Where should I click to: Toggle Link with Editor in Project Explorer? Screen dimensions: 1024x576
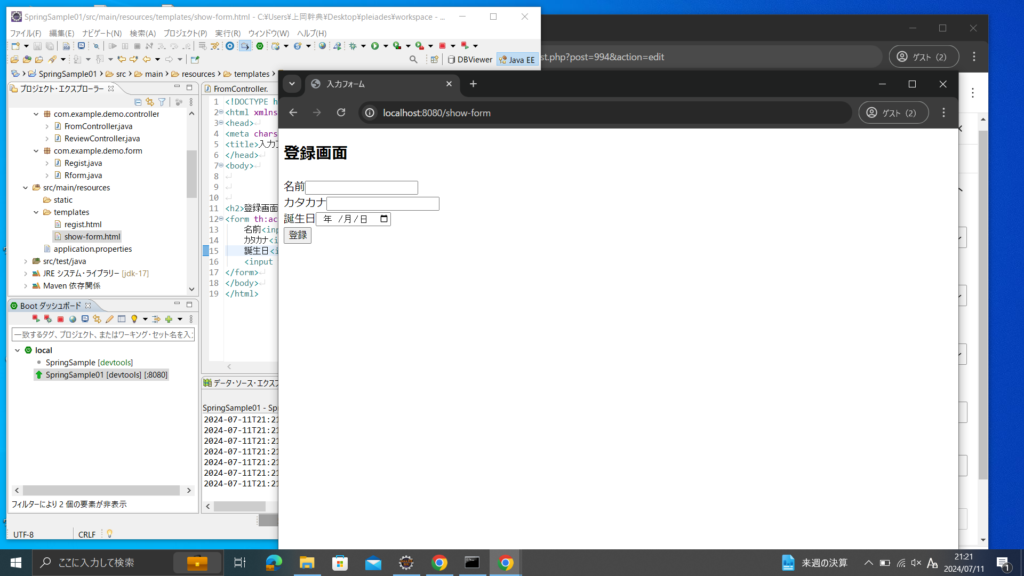coord(149,101)
